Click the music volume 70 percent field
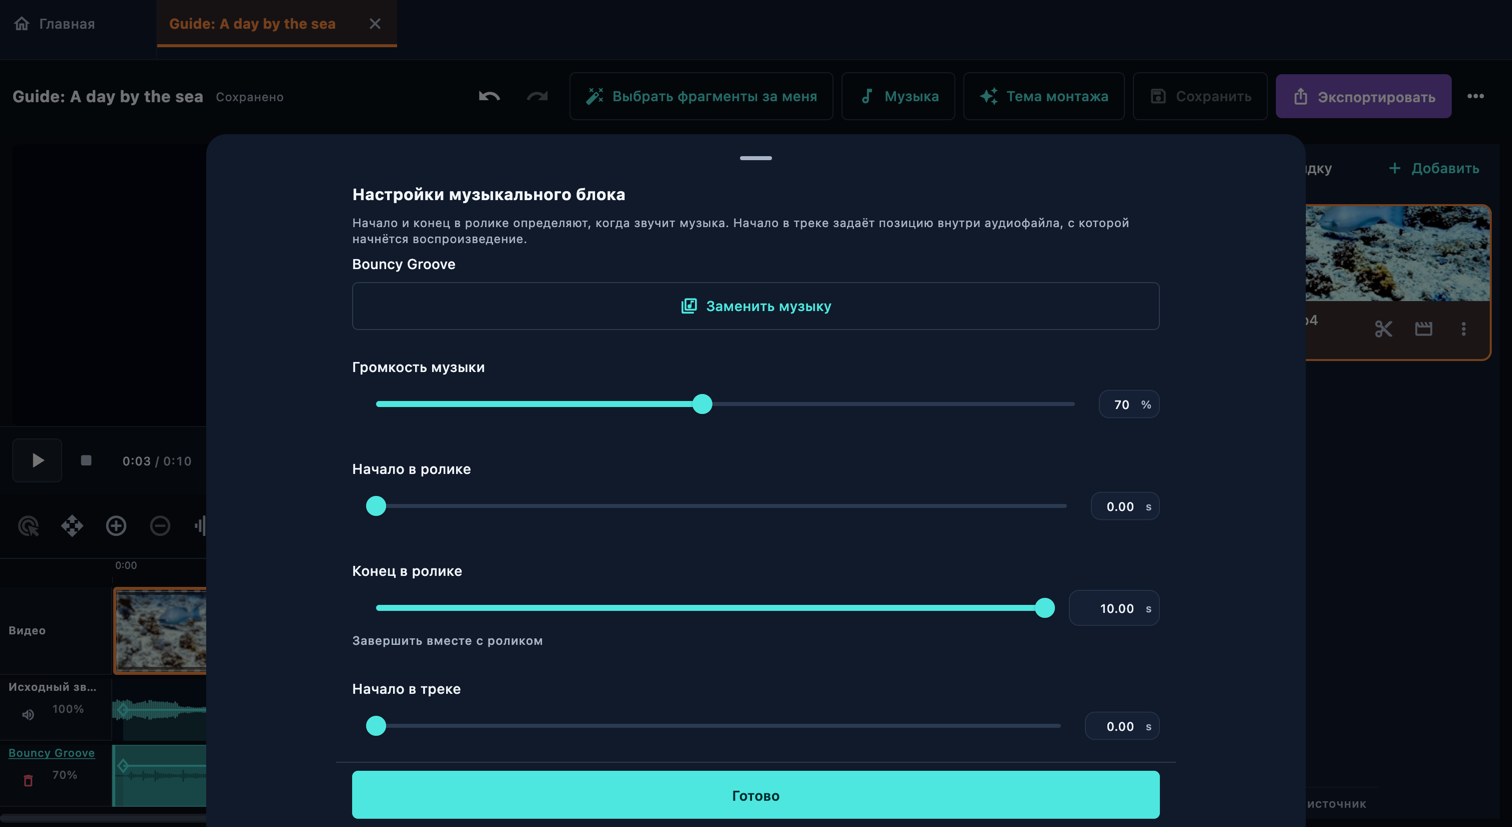 tap(1129, 405)
